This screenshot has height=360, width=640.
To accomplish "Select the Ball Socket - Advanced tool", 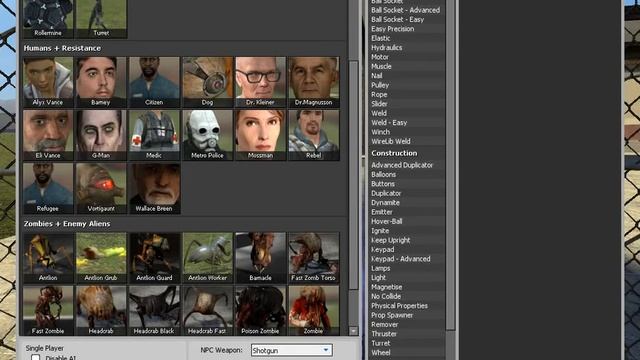I will pyautogui.click(x=406, y=10).
